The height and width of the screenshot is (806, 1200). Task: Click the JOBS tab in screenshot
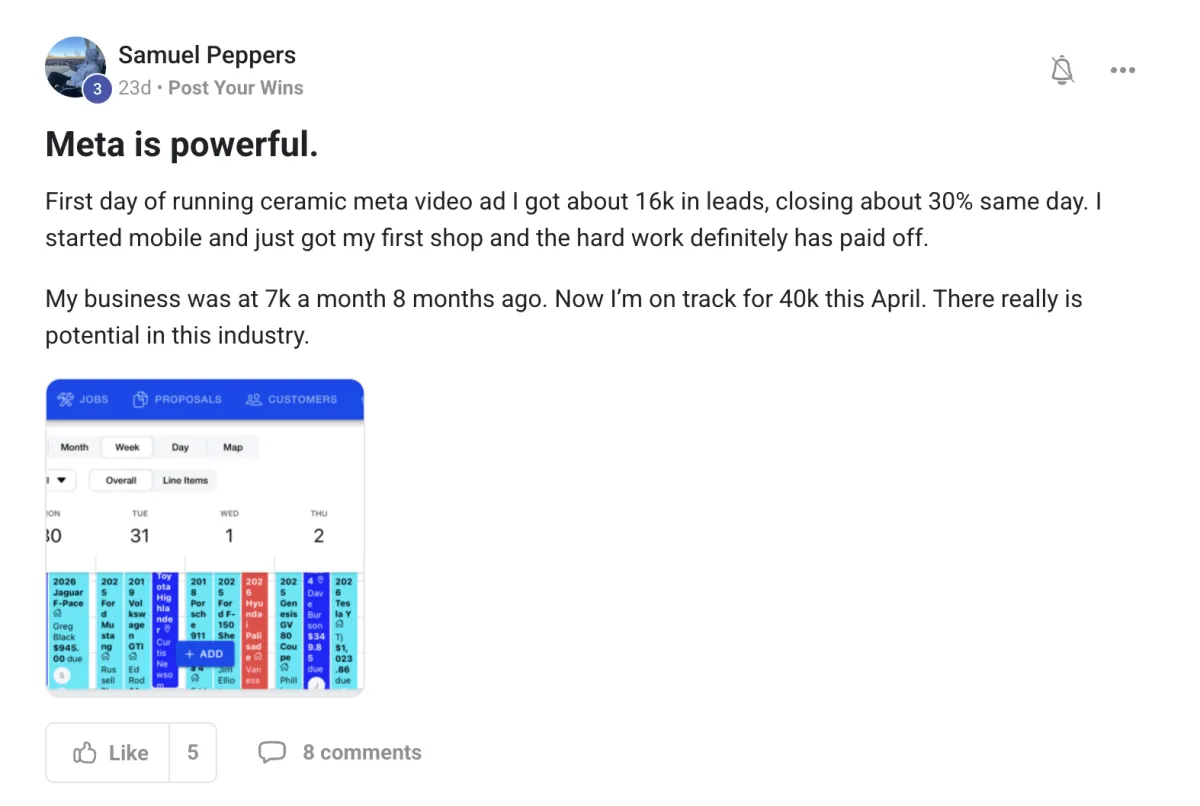(83, 399)
